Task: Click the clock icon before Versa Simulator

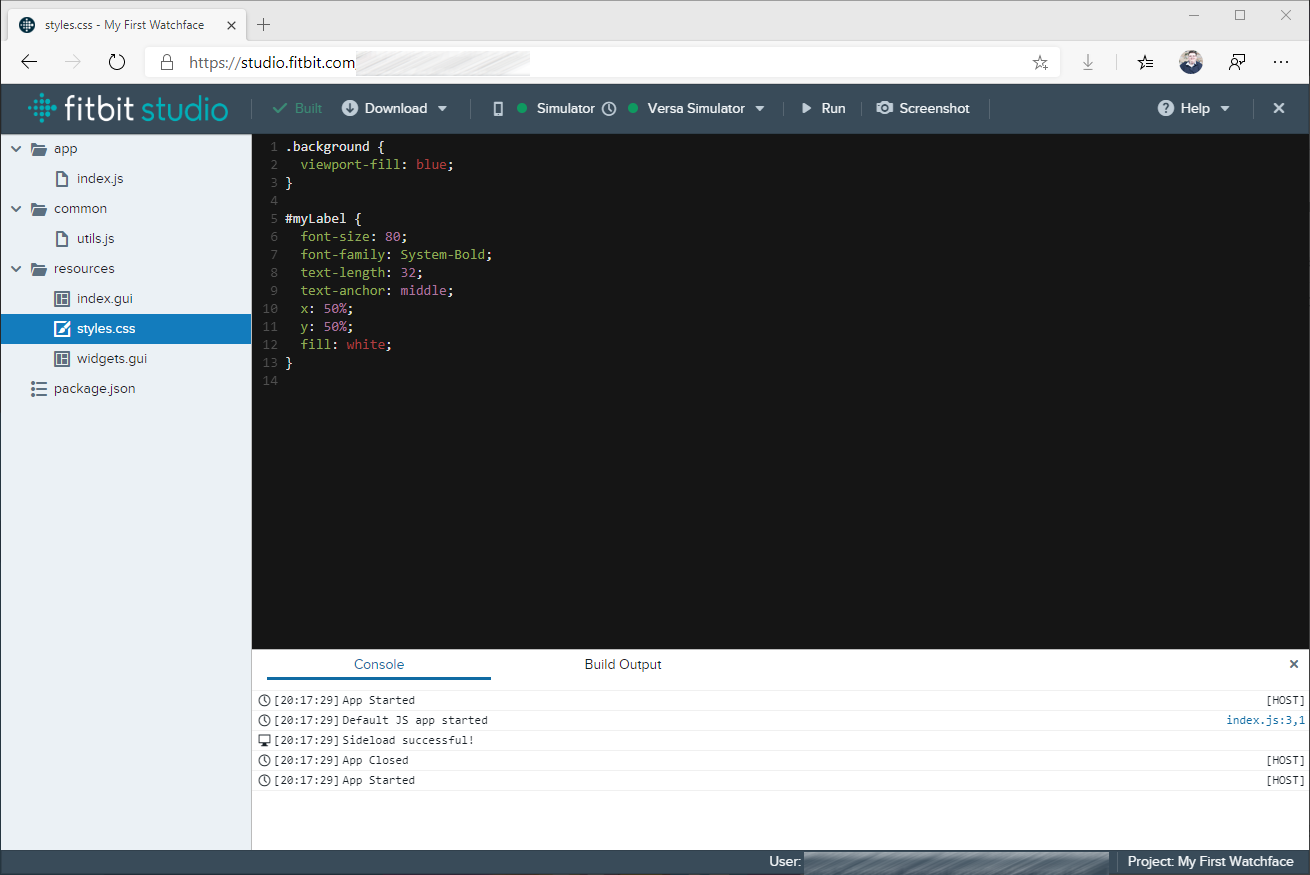Action: pos(609,108)
